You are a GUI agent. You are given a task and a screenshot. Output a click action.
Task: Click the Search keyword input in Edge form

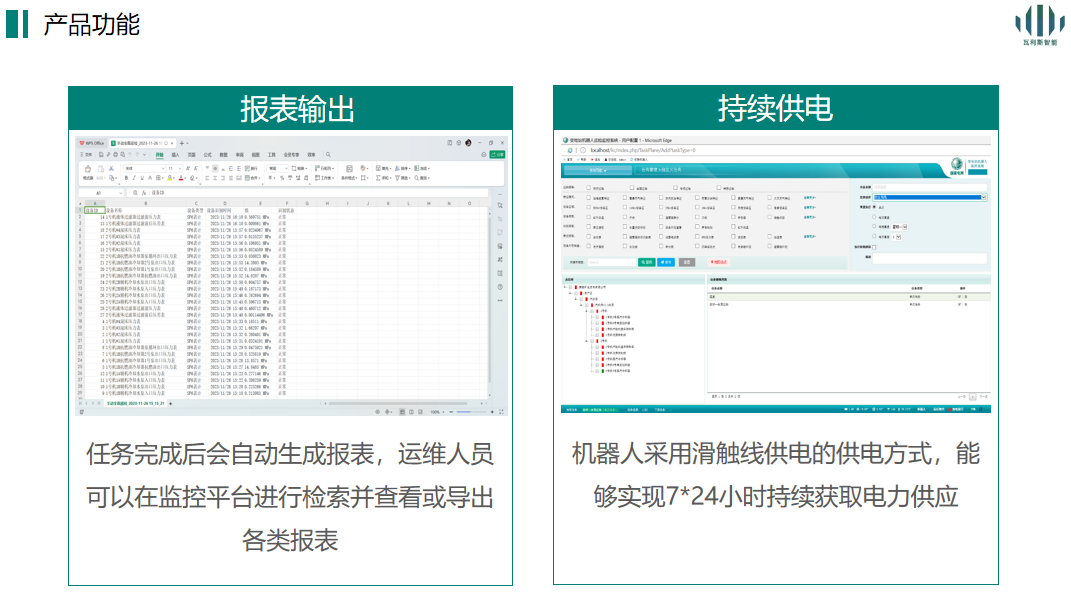tap(611, 262)
